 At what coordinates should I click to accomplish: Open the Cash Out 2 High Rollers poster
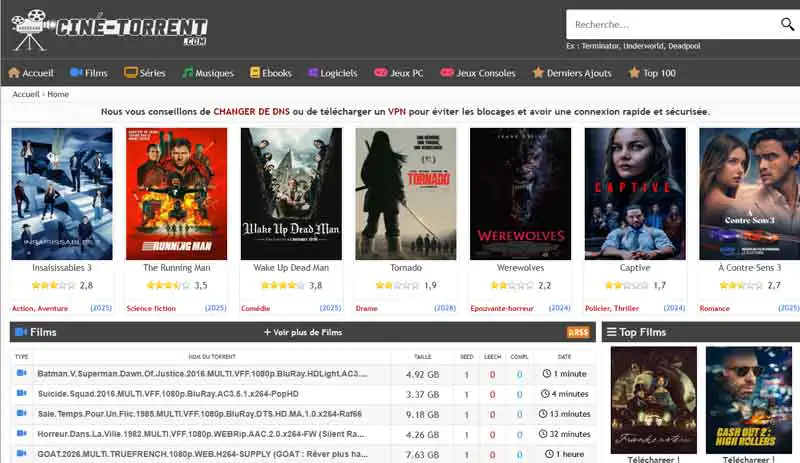[748, 400]
